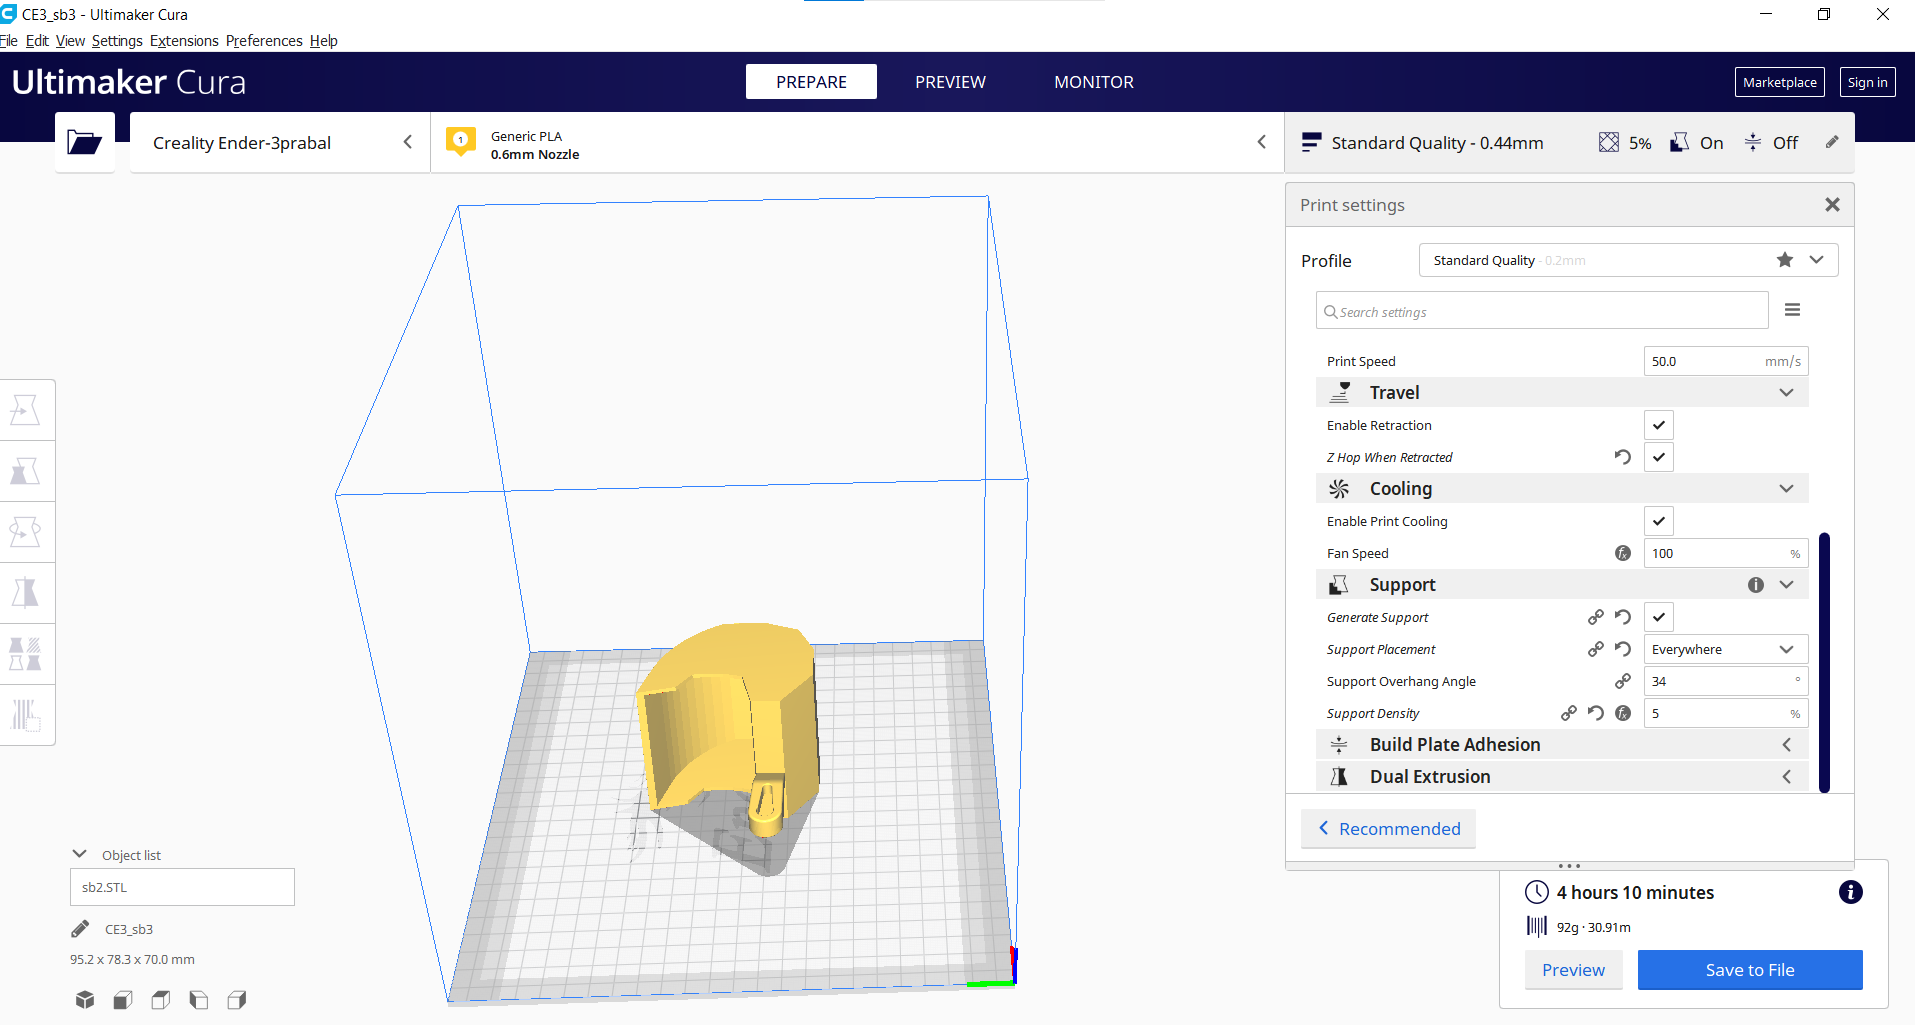
Task: Open Support Placement Everywhere dropdown
Action: [x=1725, y=649]
